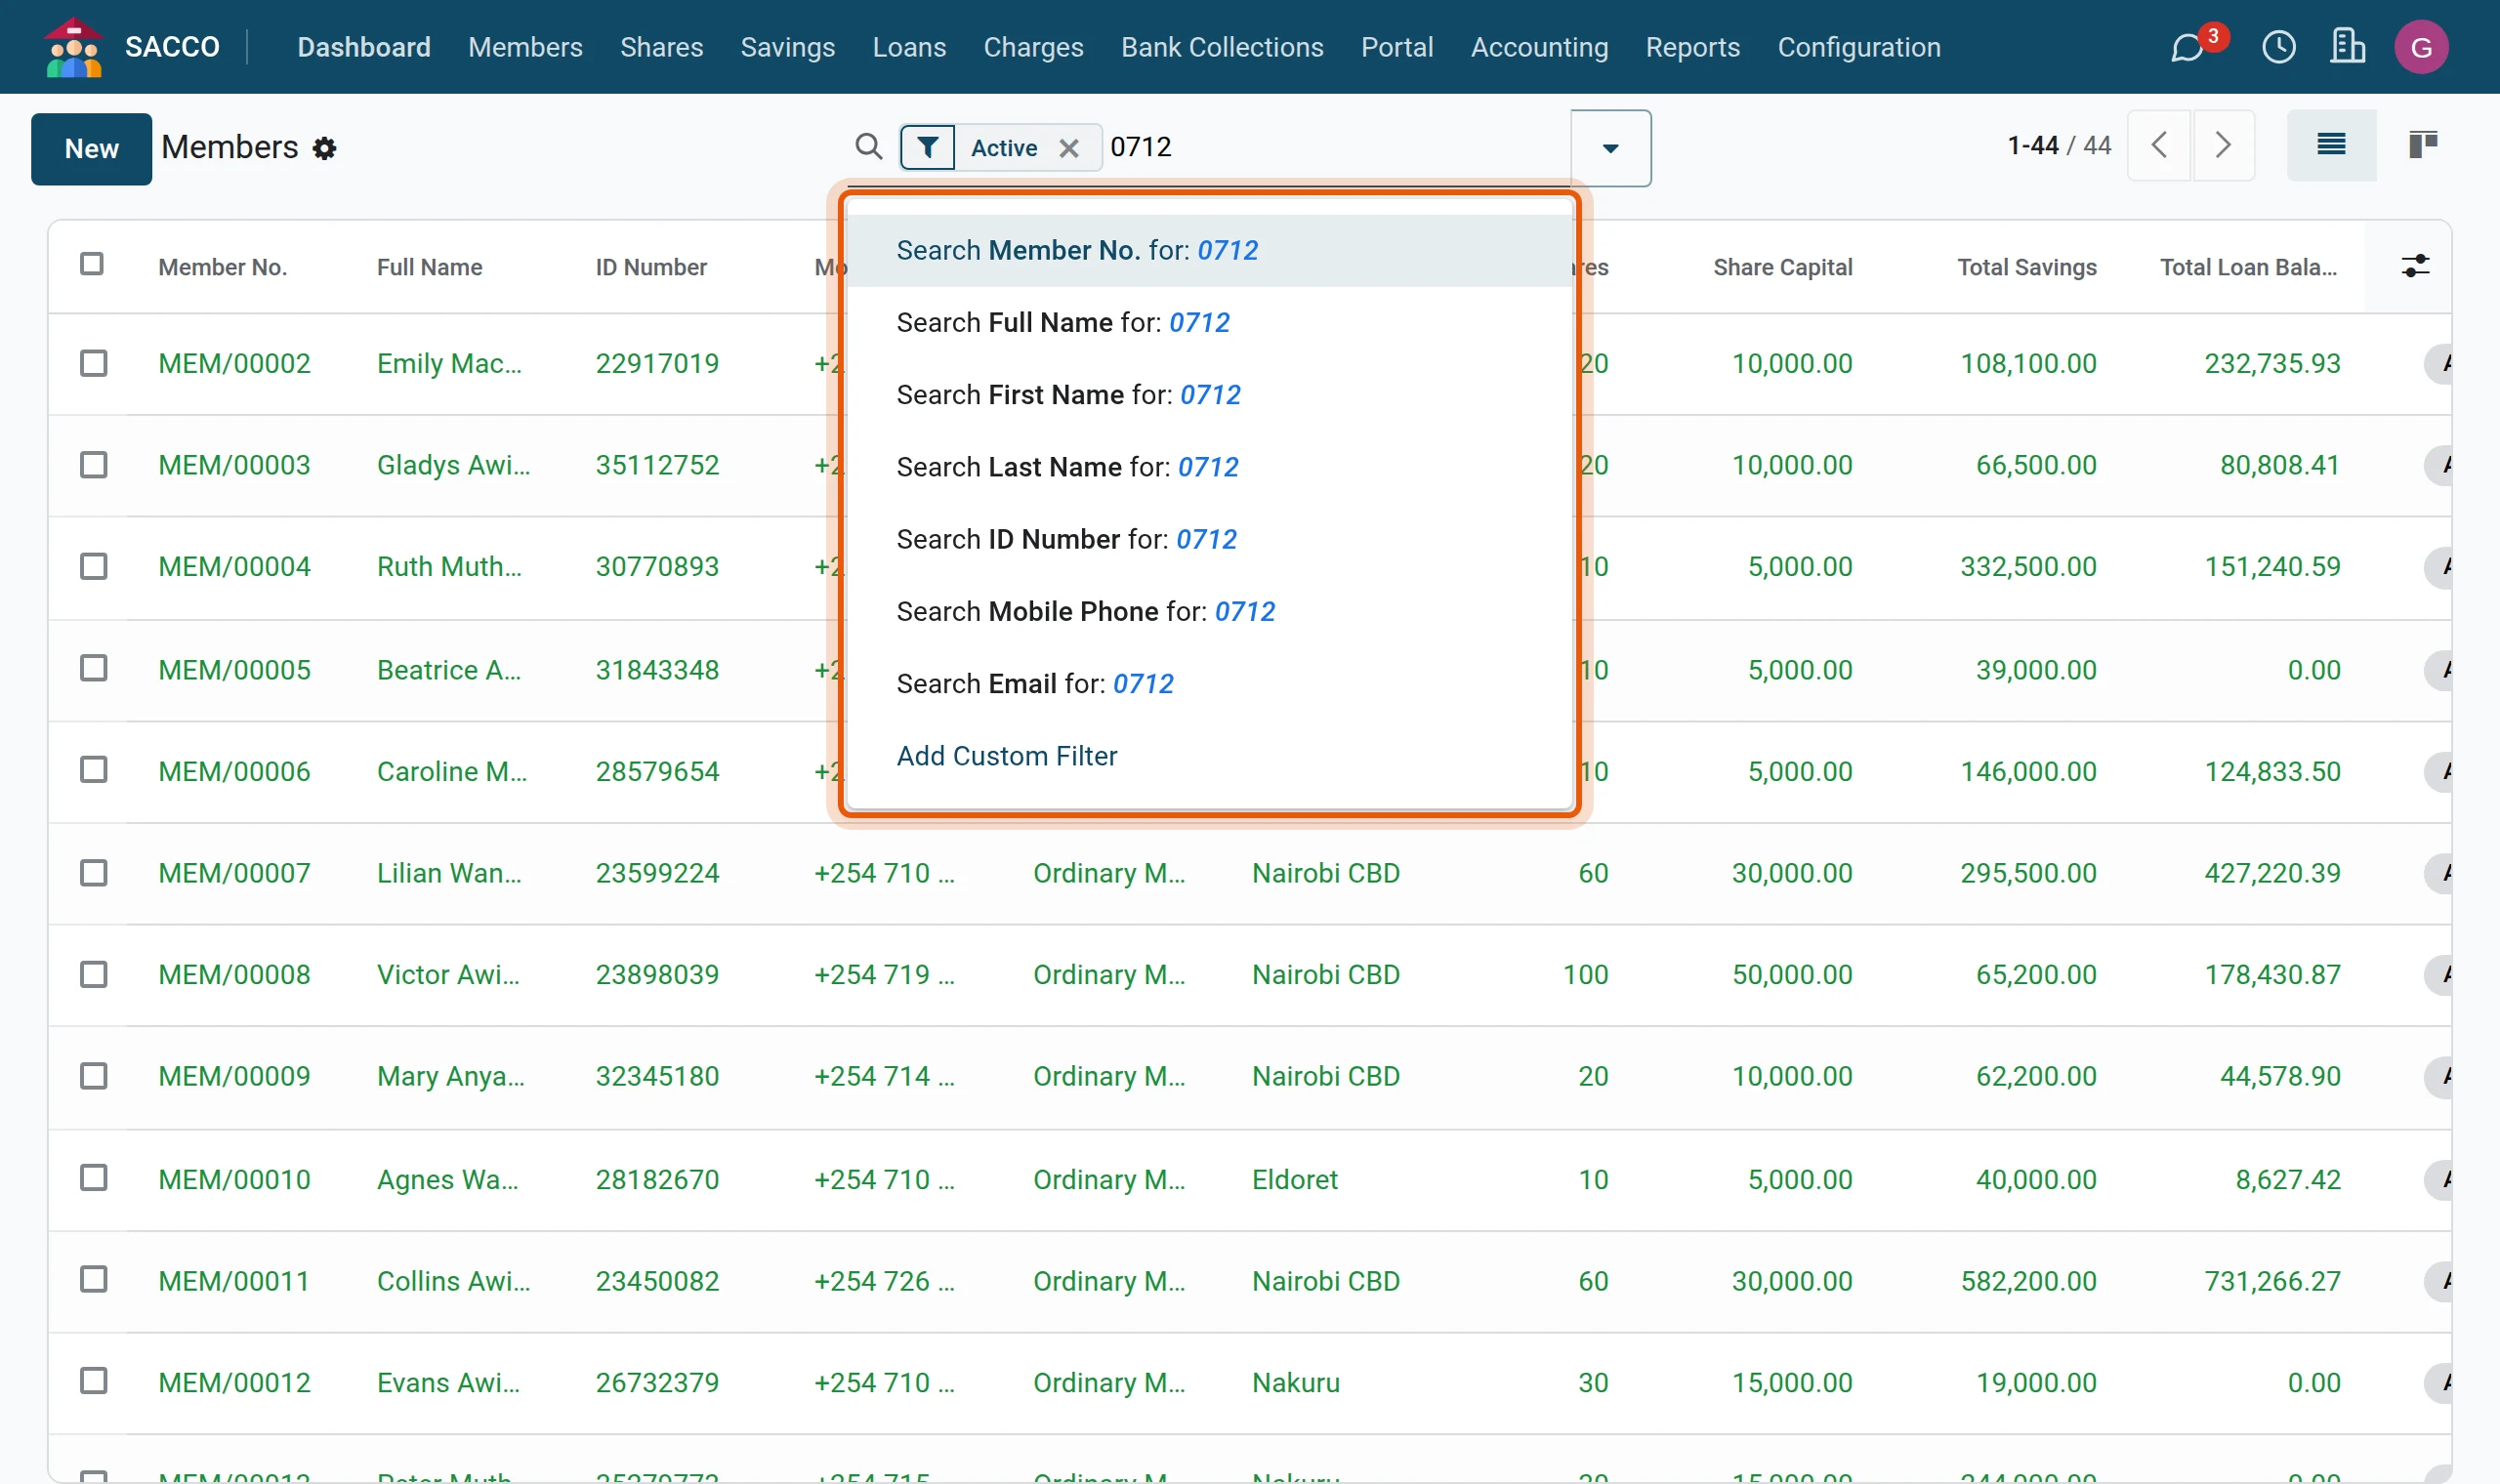
Task: Go to next page arrow
Action: coord(2223,146)
